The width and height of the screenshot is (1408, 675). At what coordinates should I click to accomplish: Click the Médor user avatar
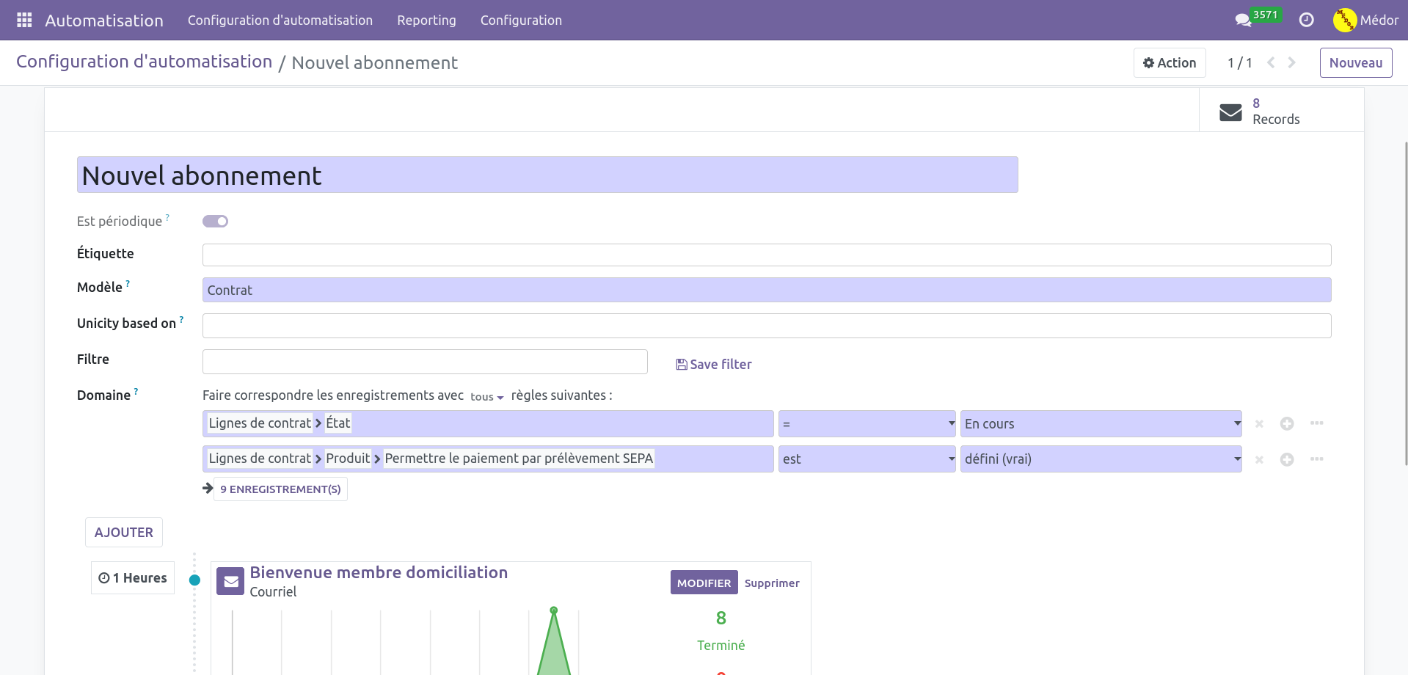[1345, 20]
